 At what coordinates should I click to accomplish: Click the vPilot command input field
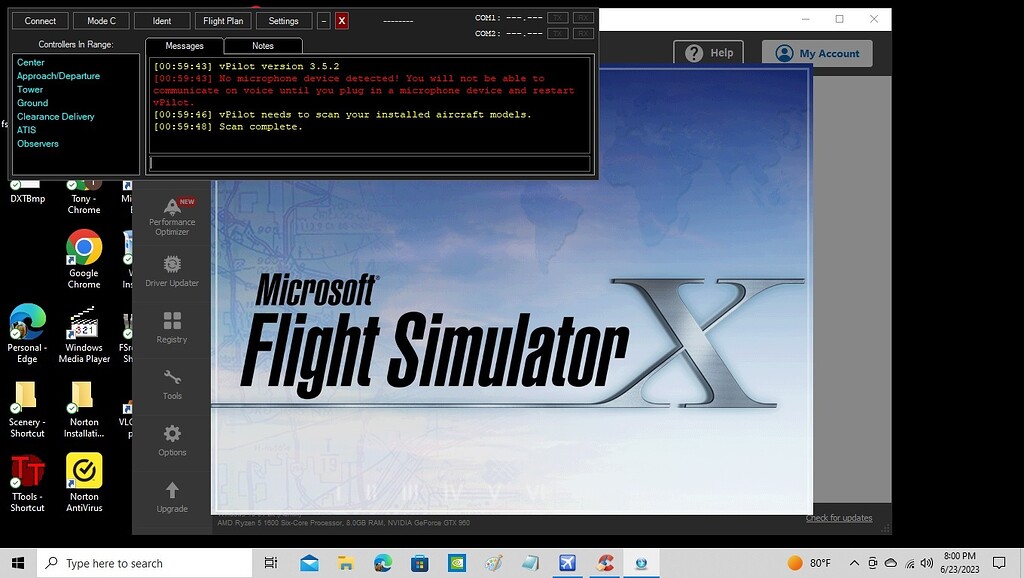pyautogui.click(x=370, y=163)
